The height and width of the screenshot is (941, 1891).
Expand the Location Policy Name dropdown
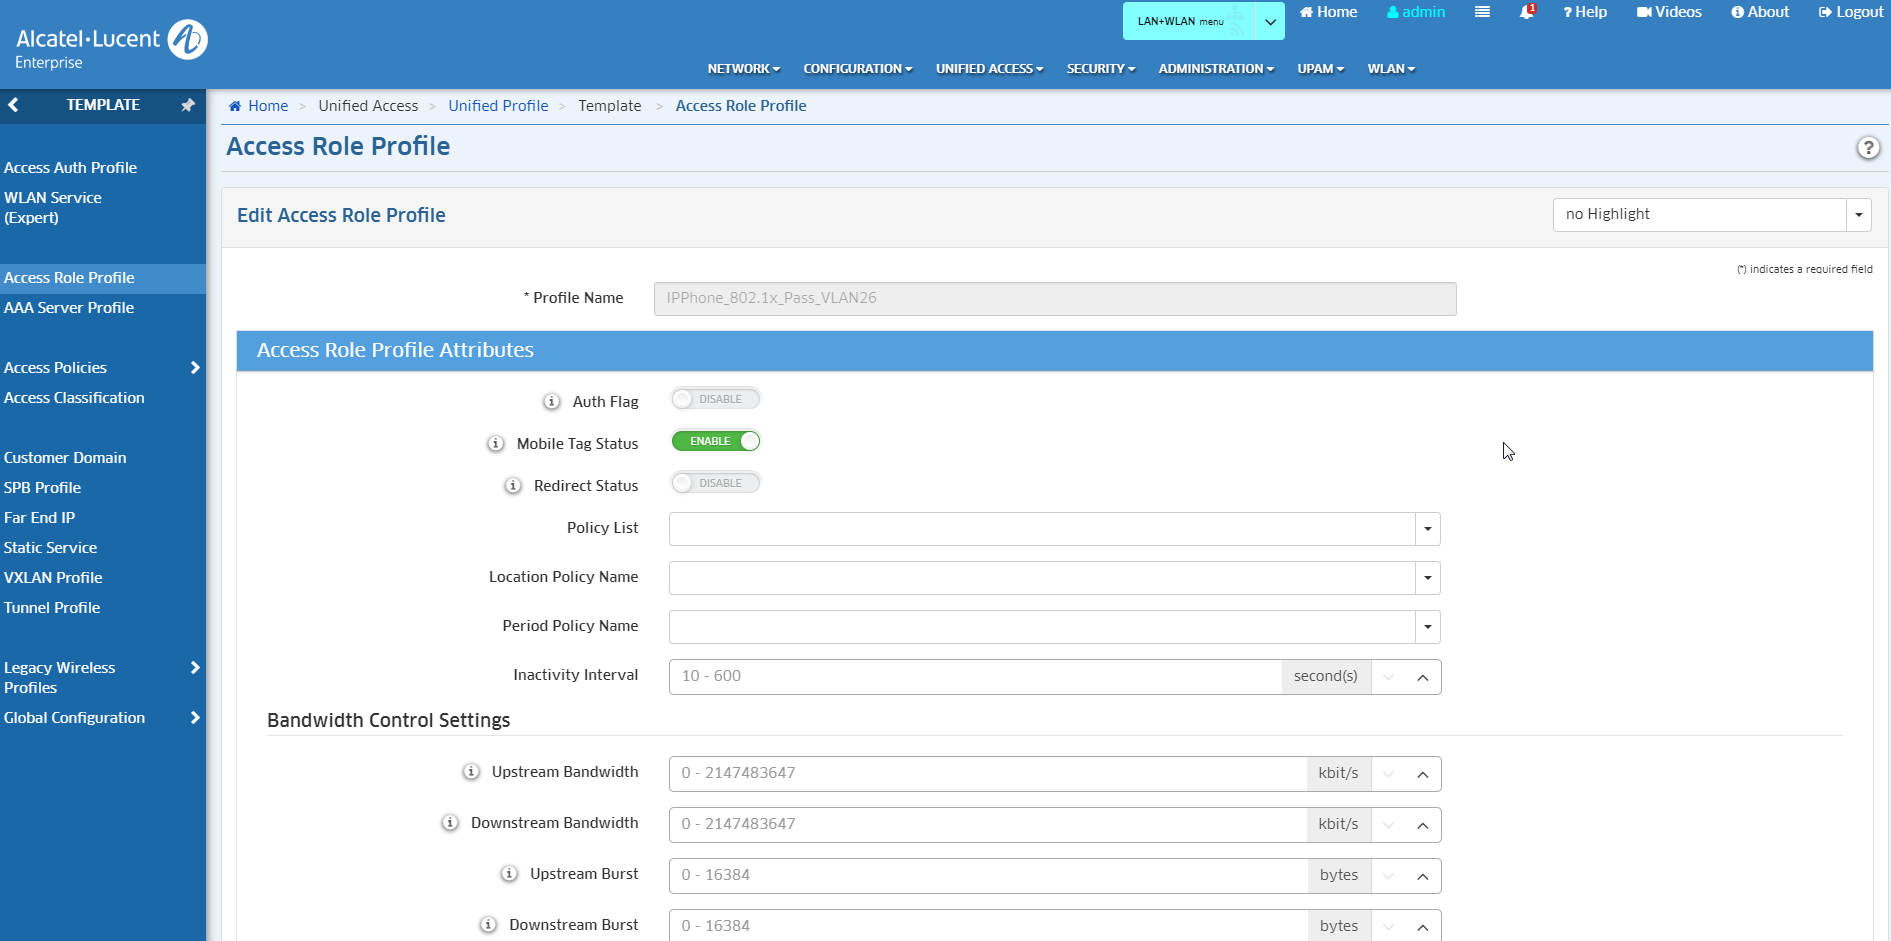tap(1427, 578)
